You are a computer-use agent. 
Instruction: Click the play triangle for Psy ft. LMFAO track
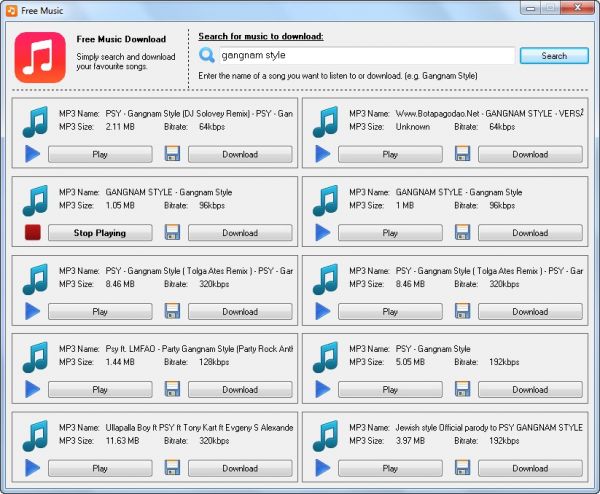click(33, 389)
